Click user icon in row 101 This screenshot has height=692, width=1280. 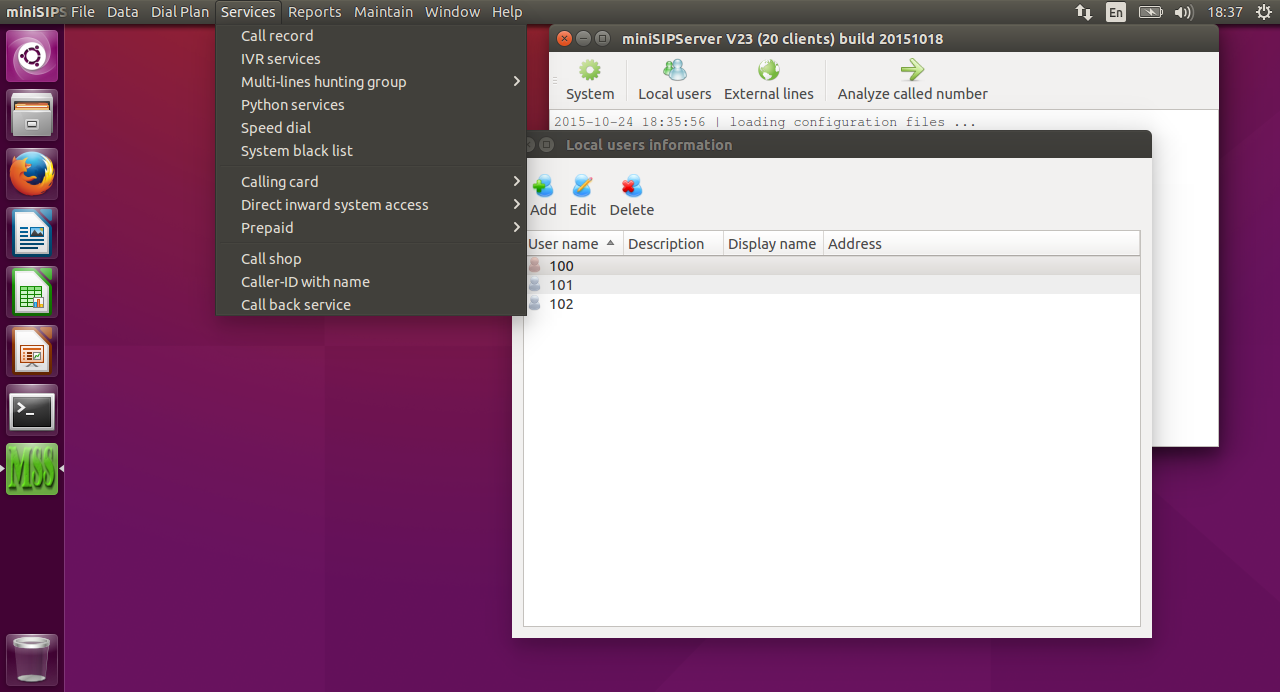[x=534, y=285]
